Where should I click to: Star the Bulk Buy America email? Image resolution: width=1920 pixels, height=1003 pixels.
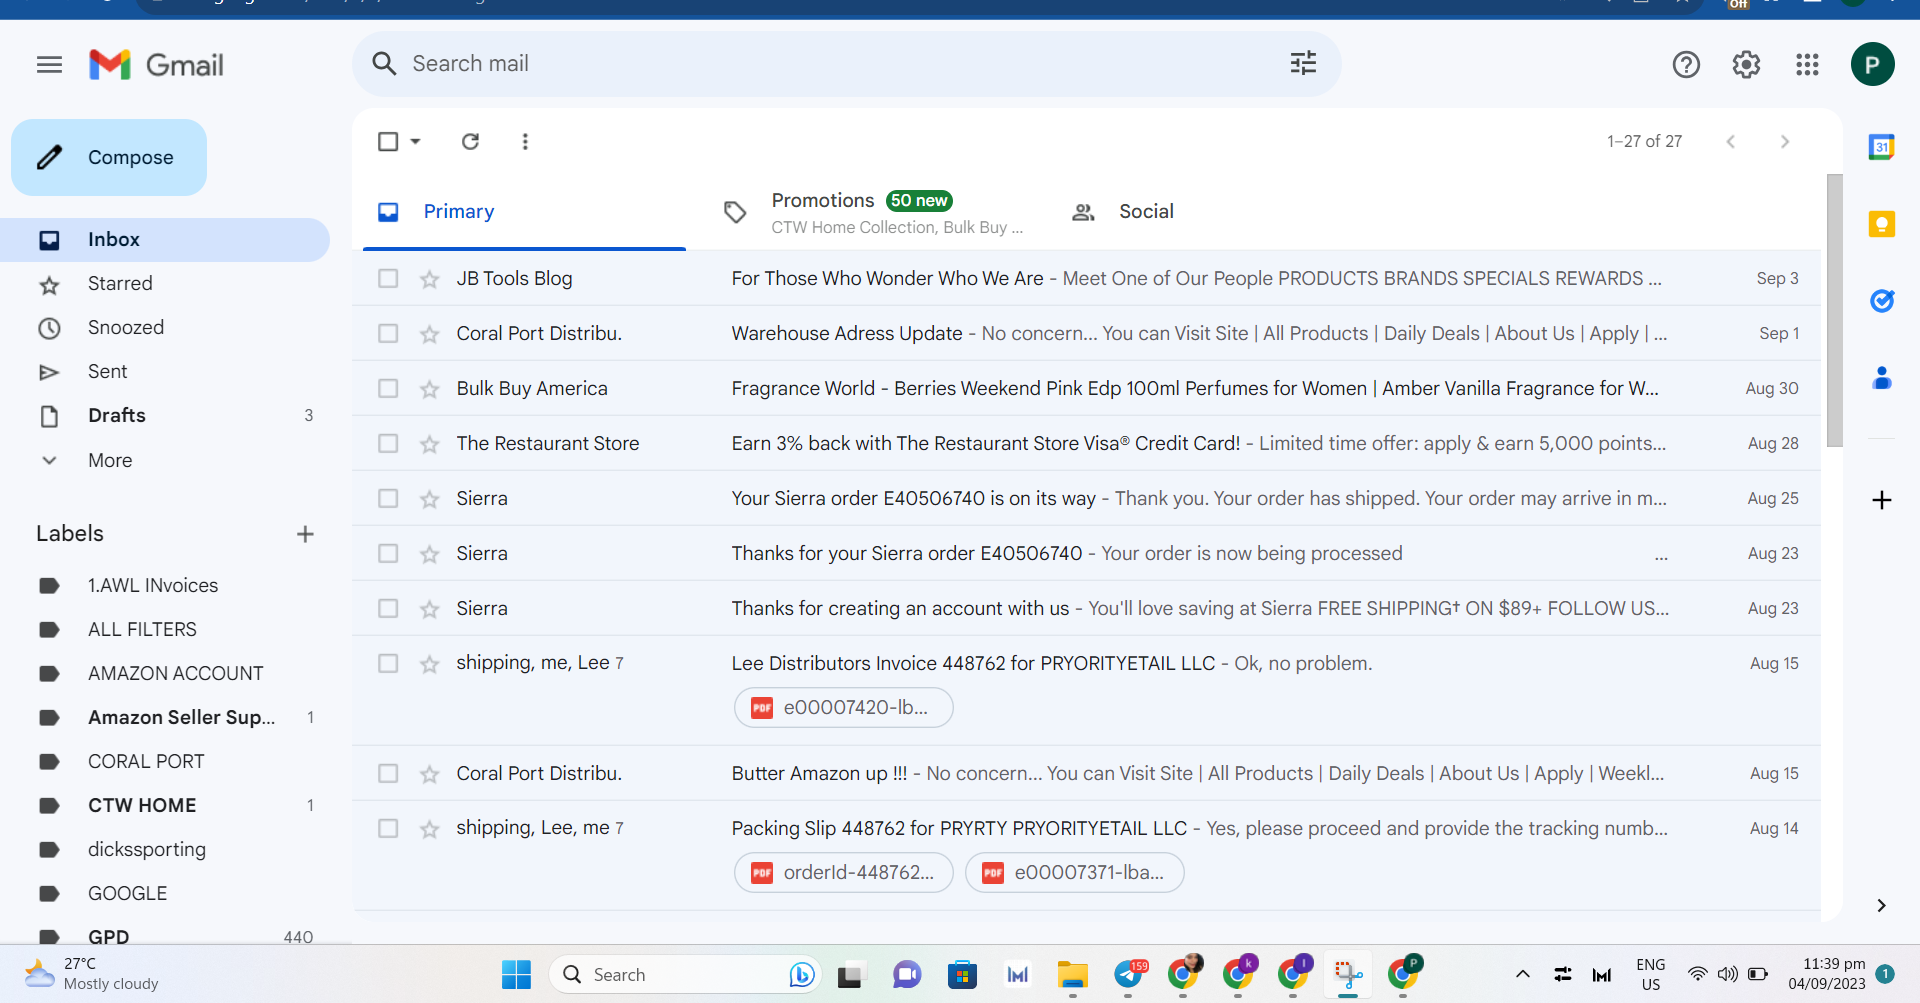(430, 389)
